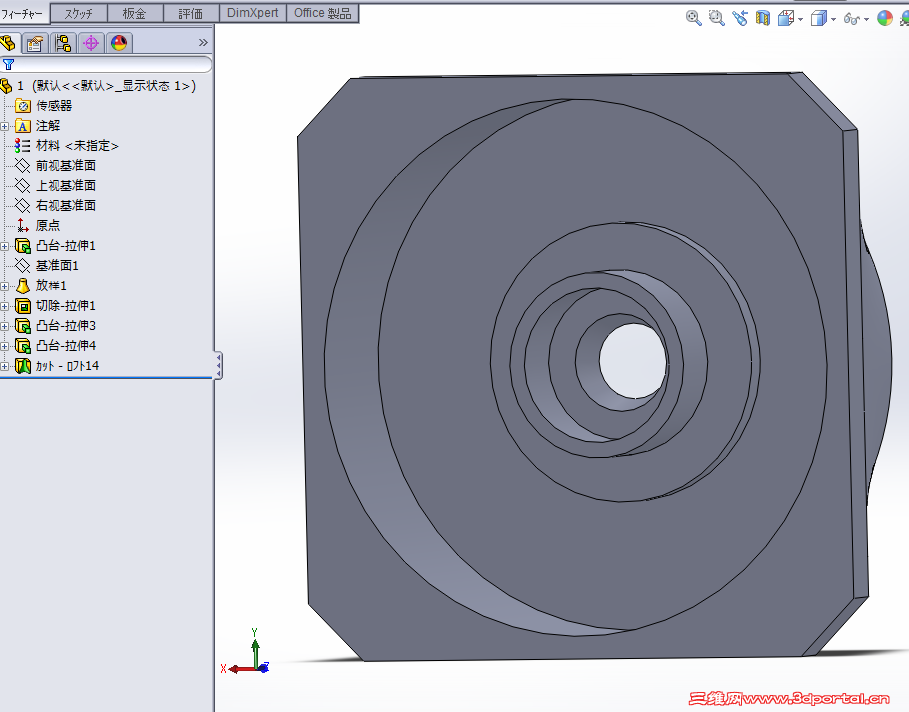Viewport: 909px width, 712px height.
Task: Select the 凸台-拉伸4 feature
Action: point(66,346)
